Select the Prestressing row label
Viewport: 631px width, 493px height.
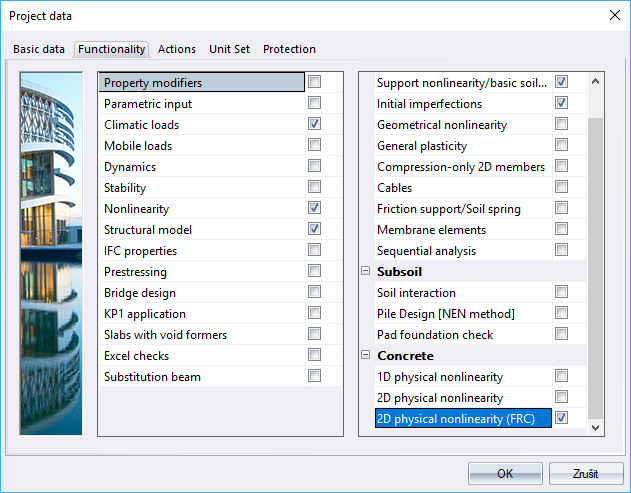tap(135, 272)
